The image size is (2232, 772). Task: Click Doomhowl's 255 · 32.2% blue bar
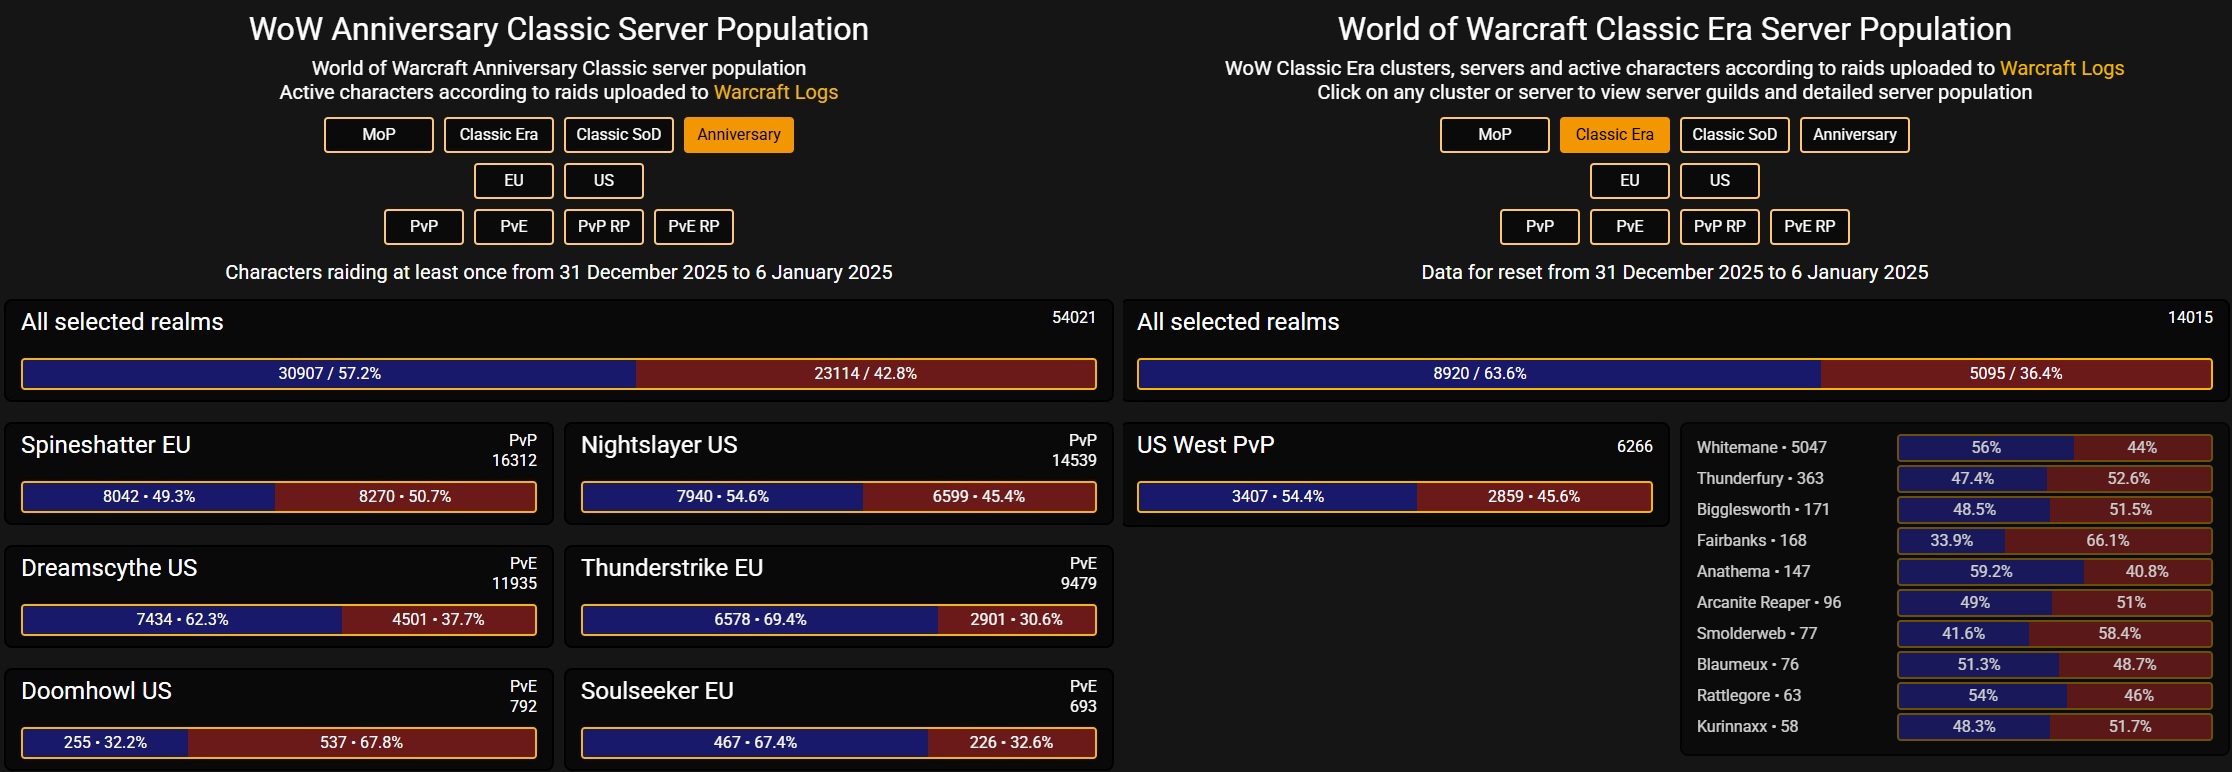point(105,743)
